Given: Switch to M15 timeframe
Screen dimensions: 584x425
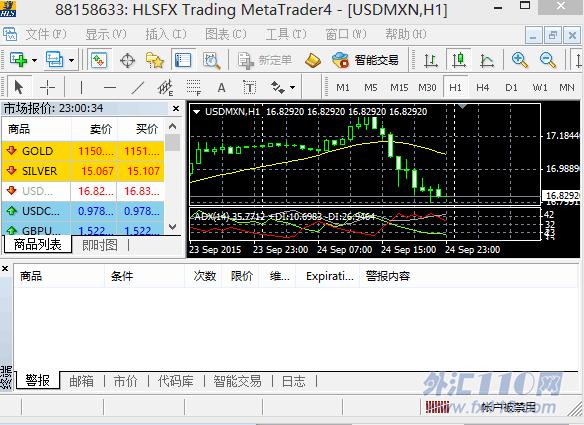Looking at the screenshot, I should pos(399,88).
